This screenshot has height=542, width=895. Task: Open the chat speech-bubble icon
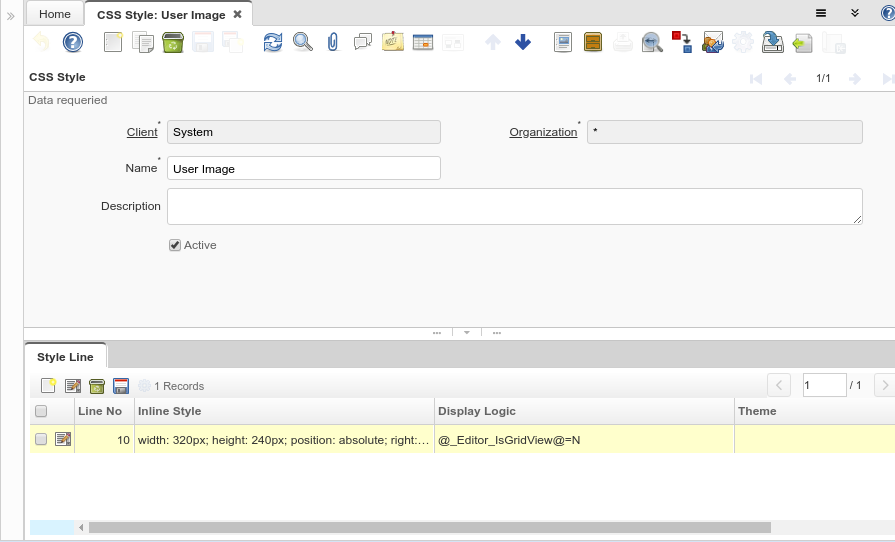click(x=363, y=42)
